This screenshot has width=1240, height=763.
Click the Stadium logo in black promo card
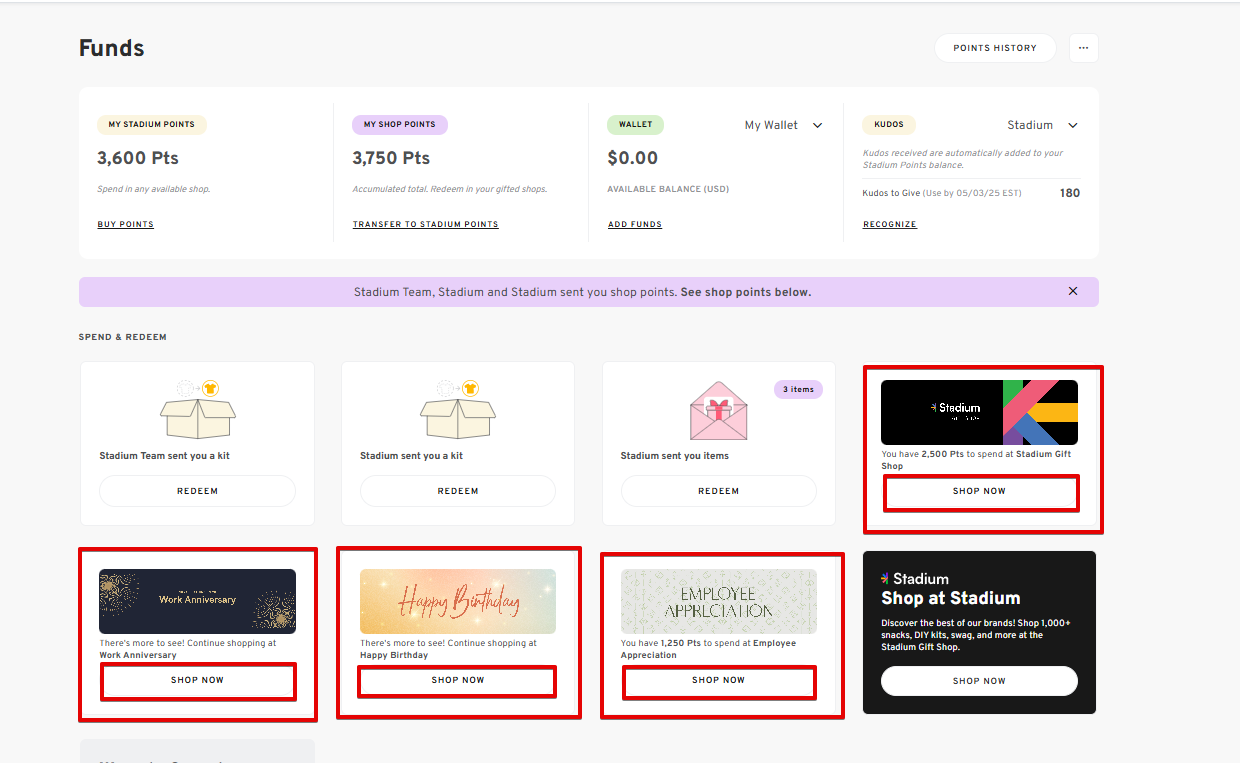[x=914, y=578]
